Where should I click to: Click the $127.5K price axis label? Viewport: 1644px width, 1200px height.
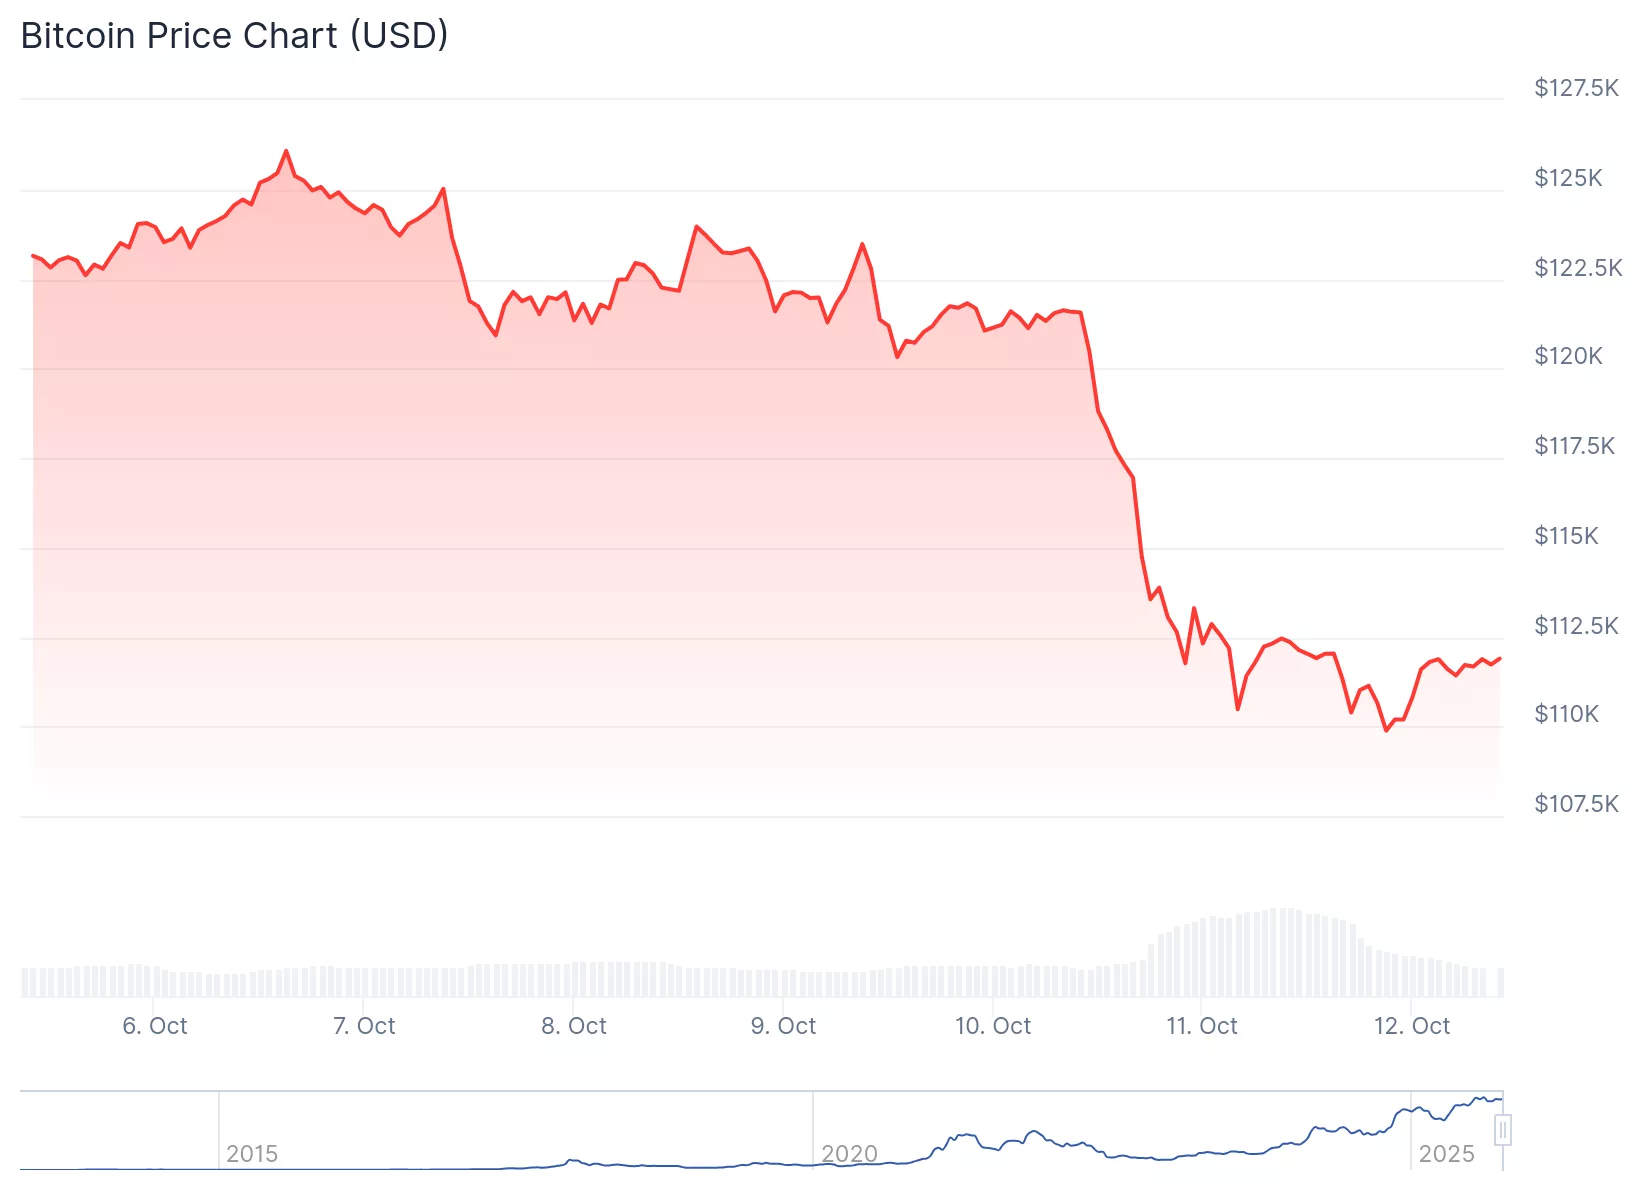point(1576,88)
